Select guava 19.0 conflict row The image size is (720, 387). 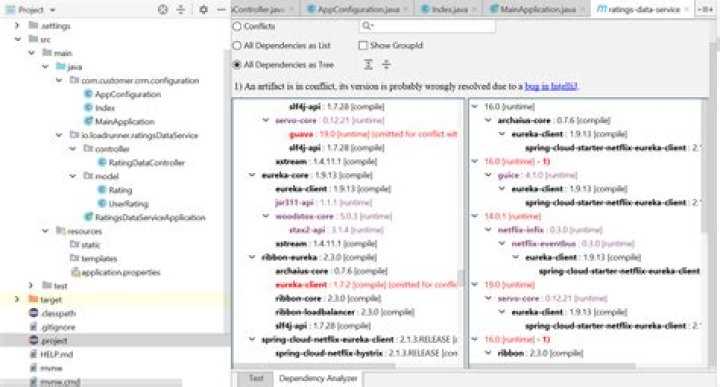[373, 134]
